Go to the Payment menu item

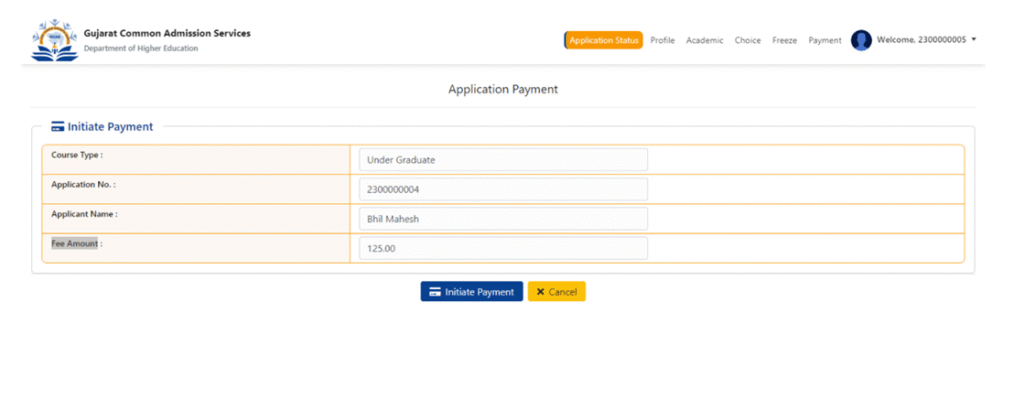825,40
